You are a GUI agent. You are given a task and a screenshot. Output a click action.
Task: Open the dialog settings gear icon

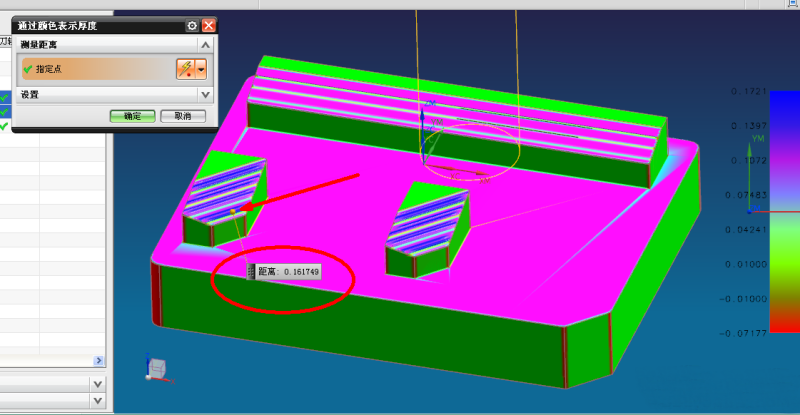(192, 25)
